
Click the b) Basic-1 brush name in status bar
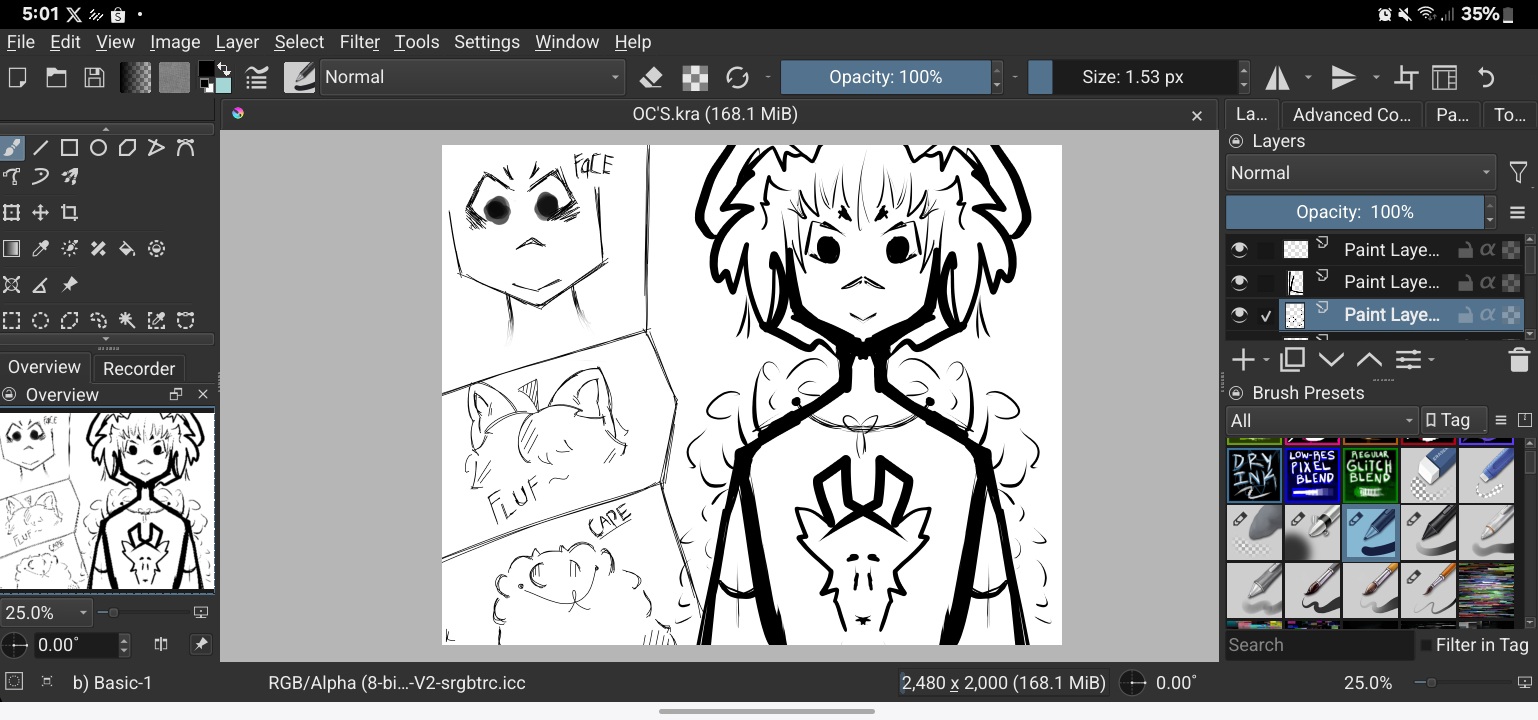[x=113, y=683]
